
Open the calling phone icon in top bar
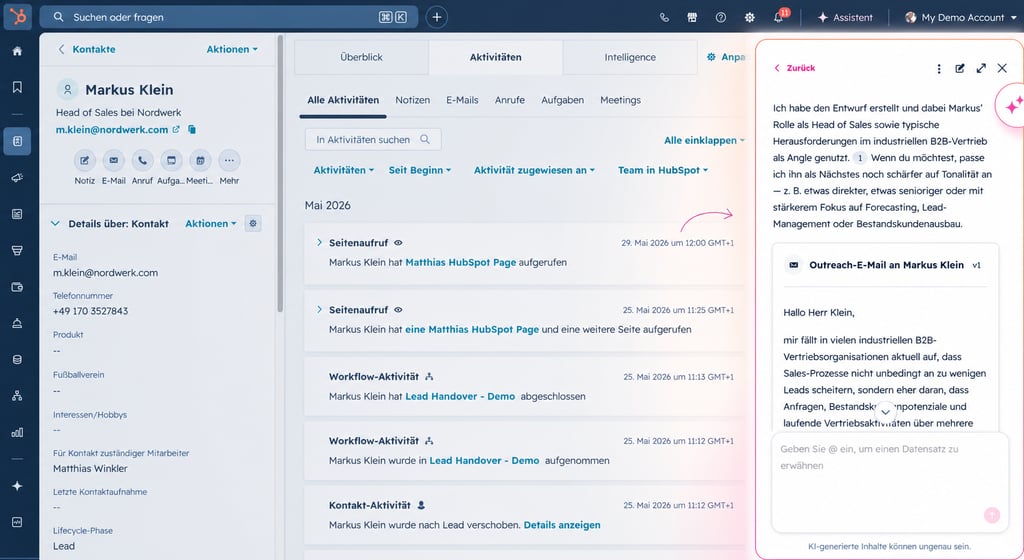coord(664,18)
